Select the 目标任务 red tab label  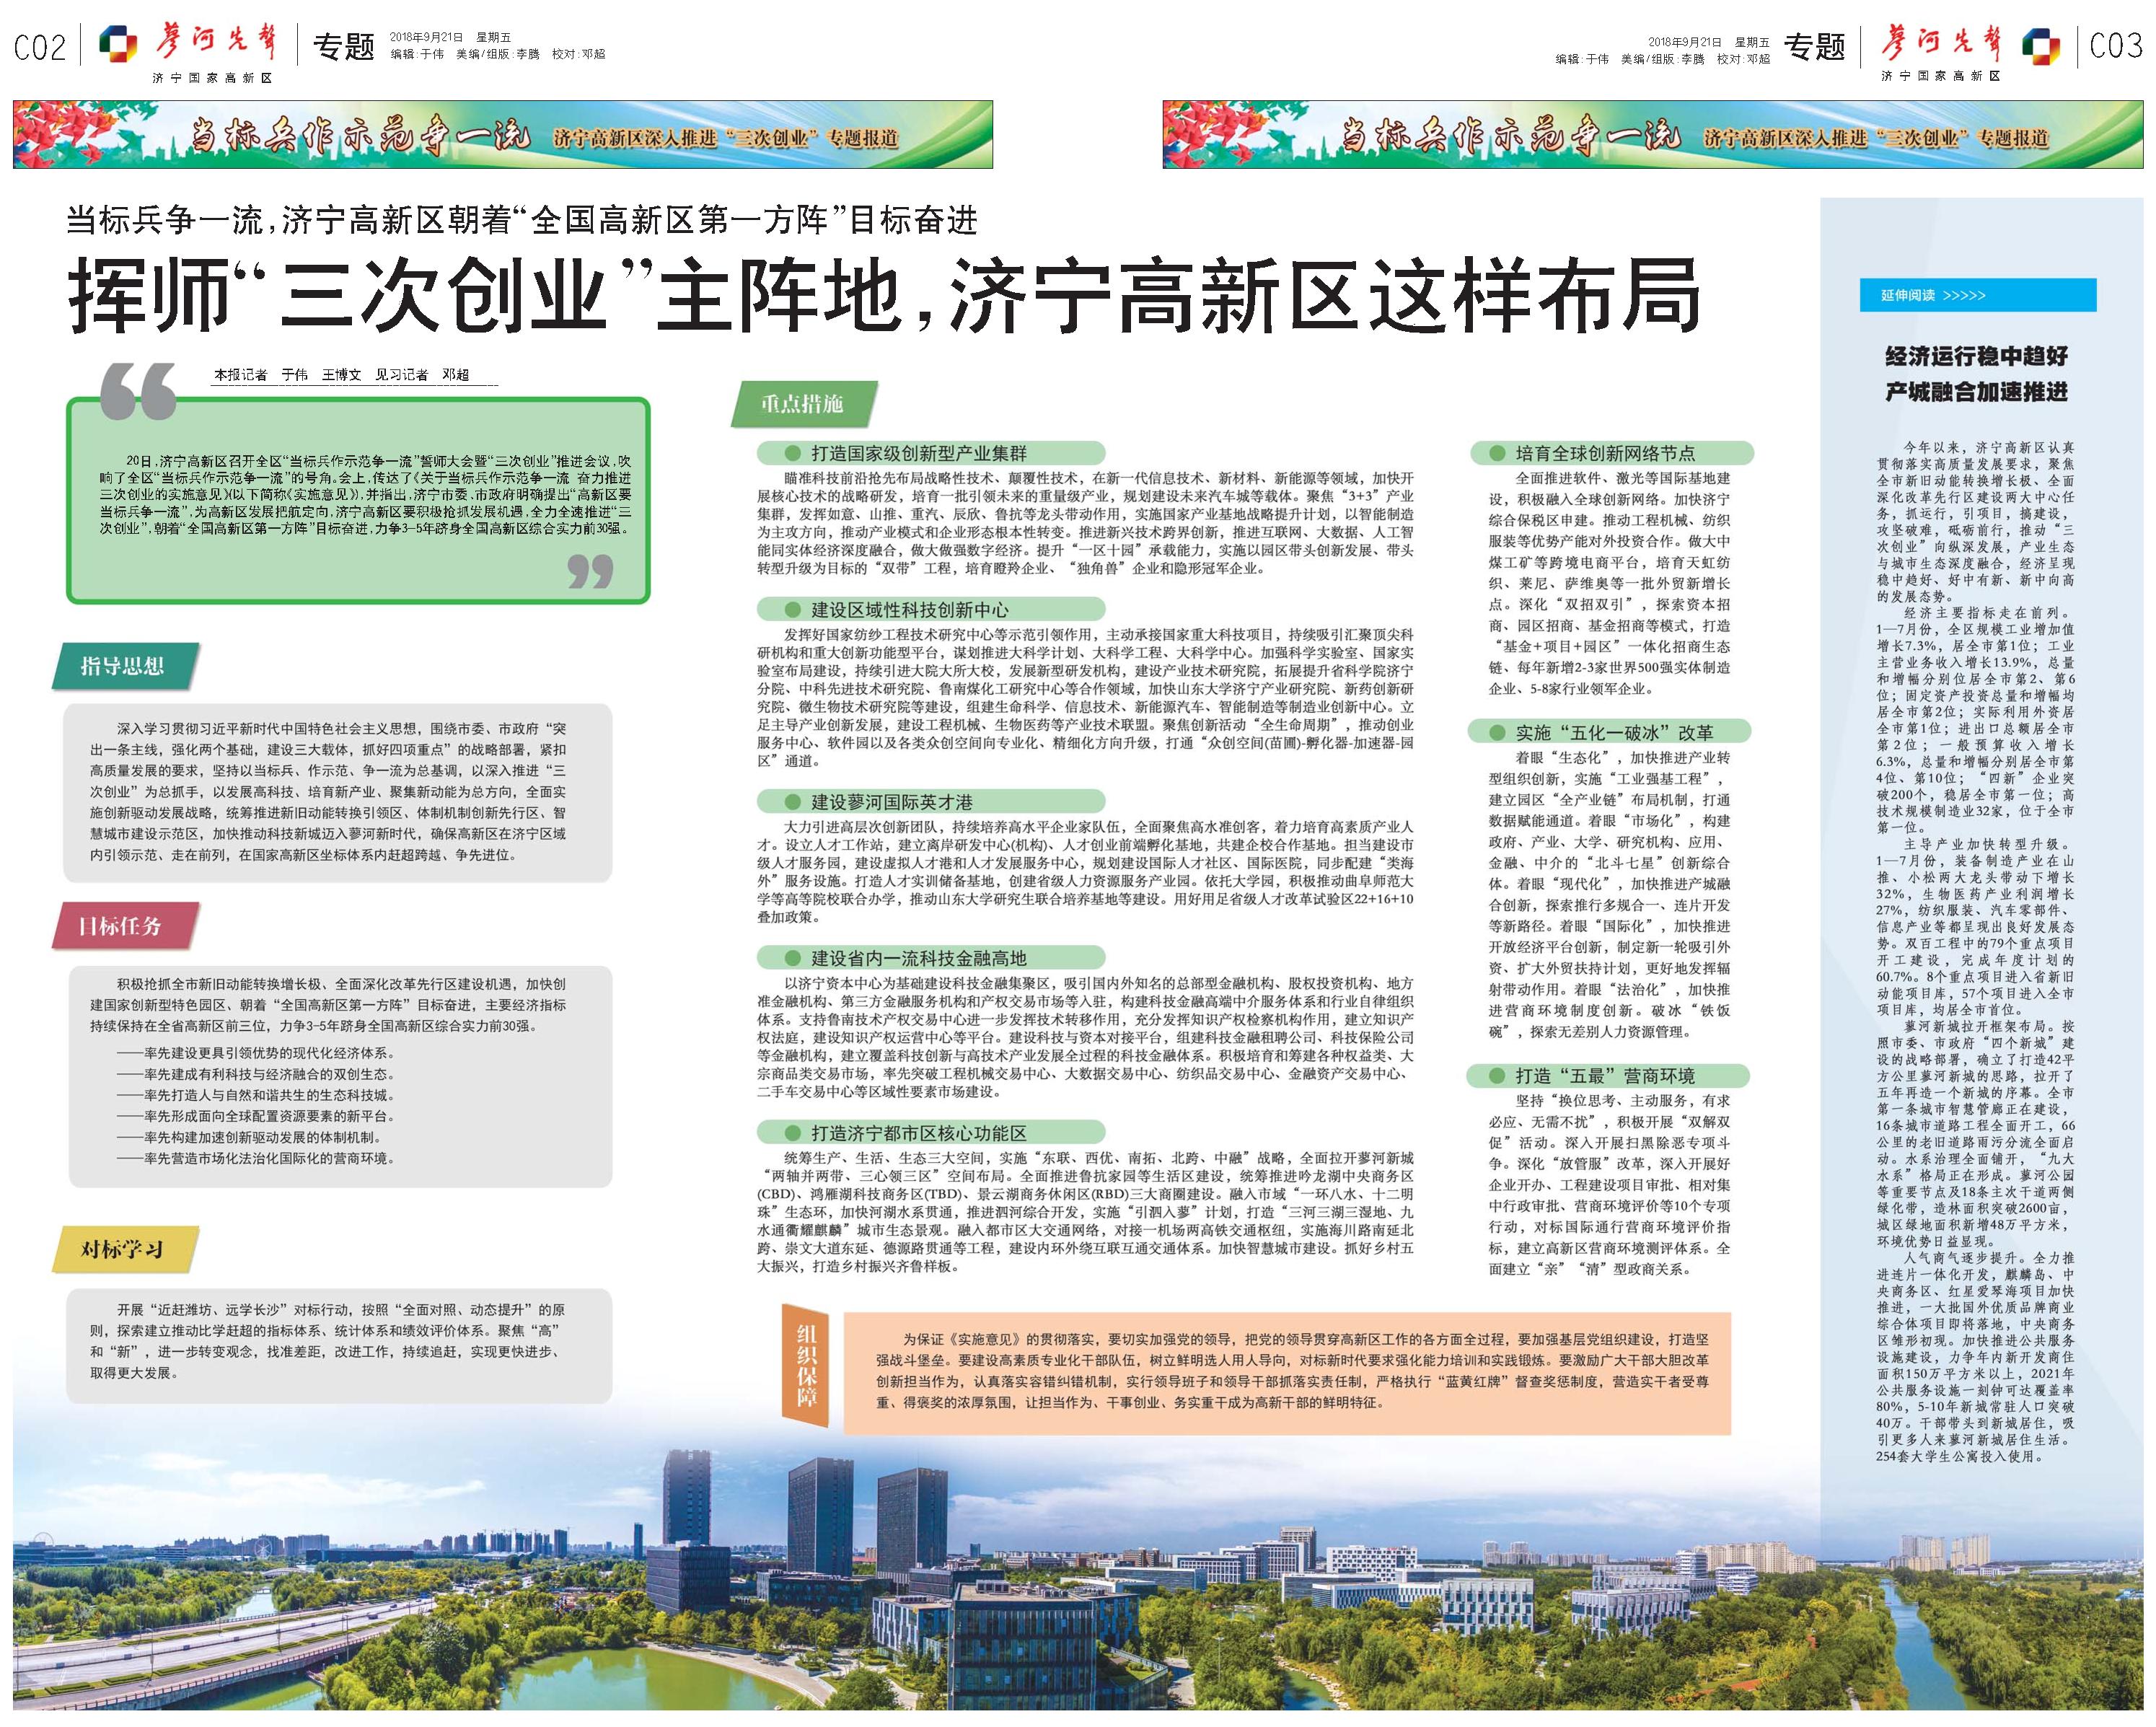click(120, 926)
